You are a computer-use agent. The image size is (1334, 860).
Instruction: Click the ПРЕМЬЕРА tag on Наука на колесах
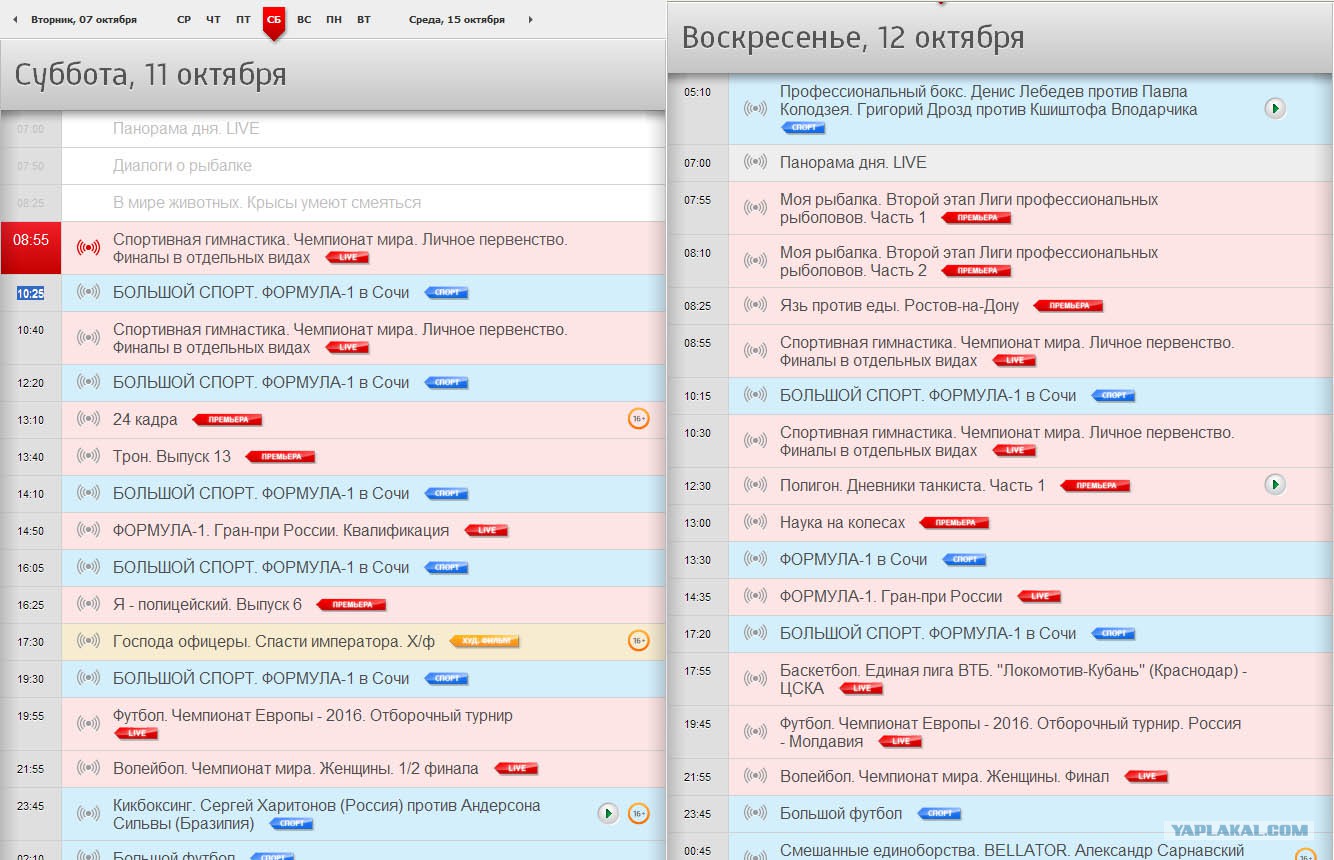[954, 523]
